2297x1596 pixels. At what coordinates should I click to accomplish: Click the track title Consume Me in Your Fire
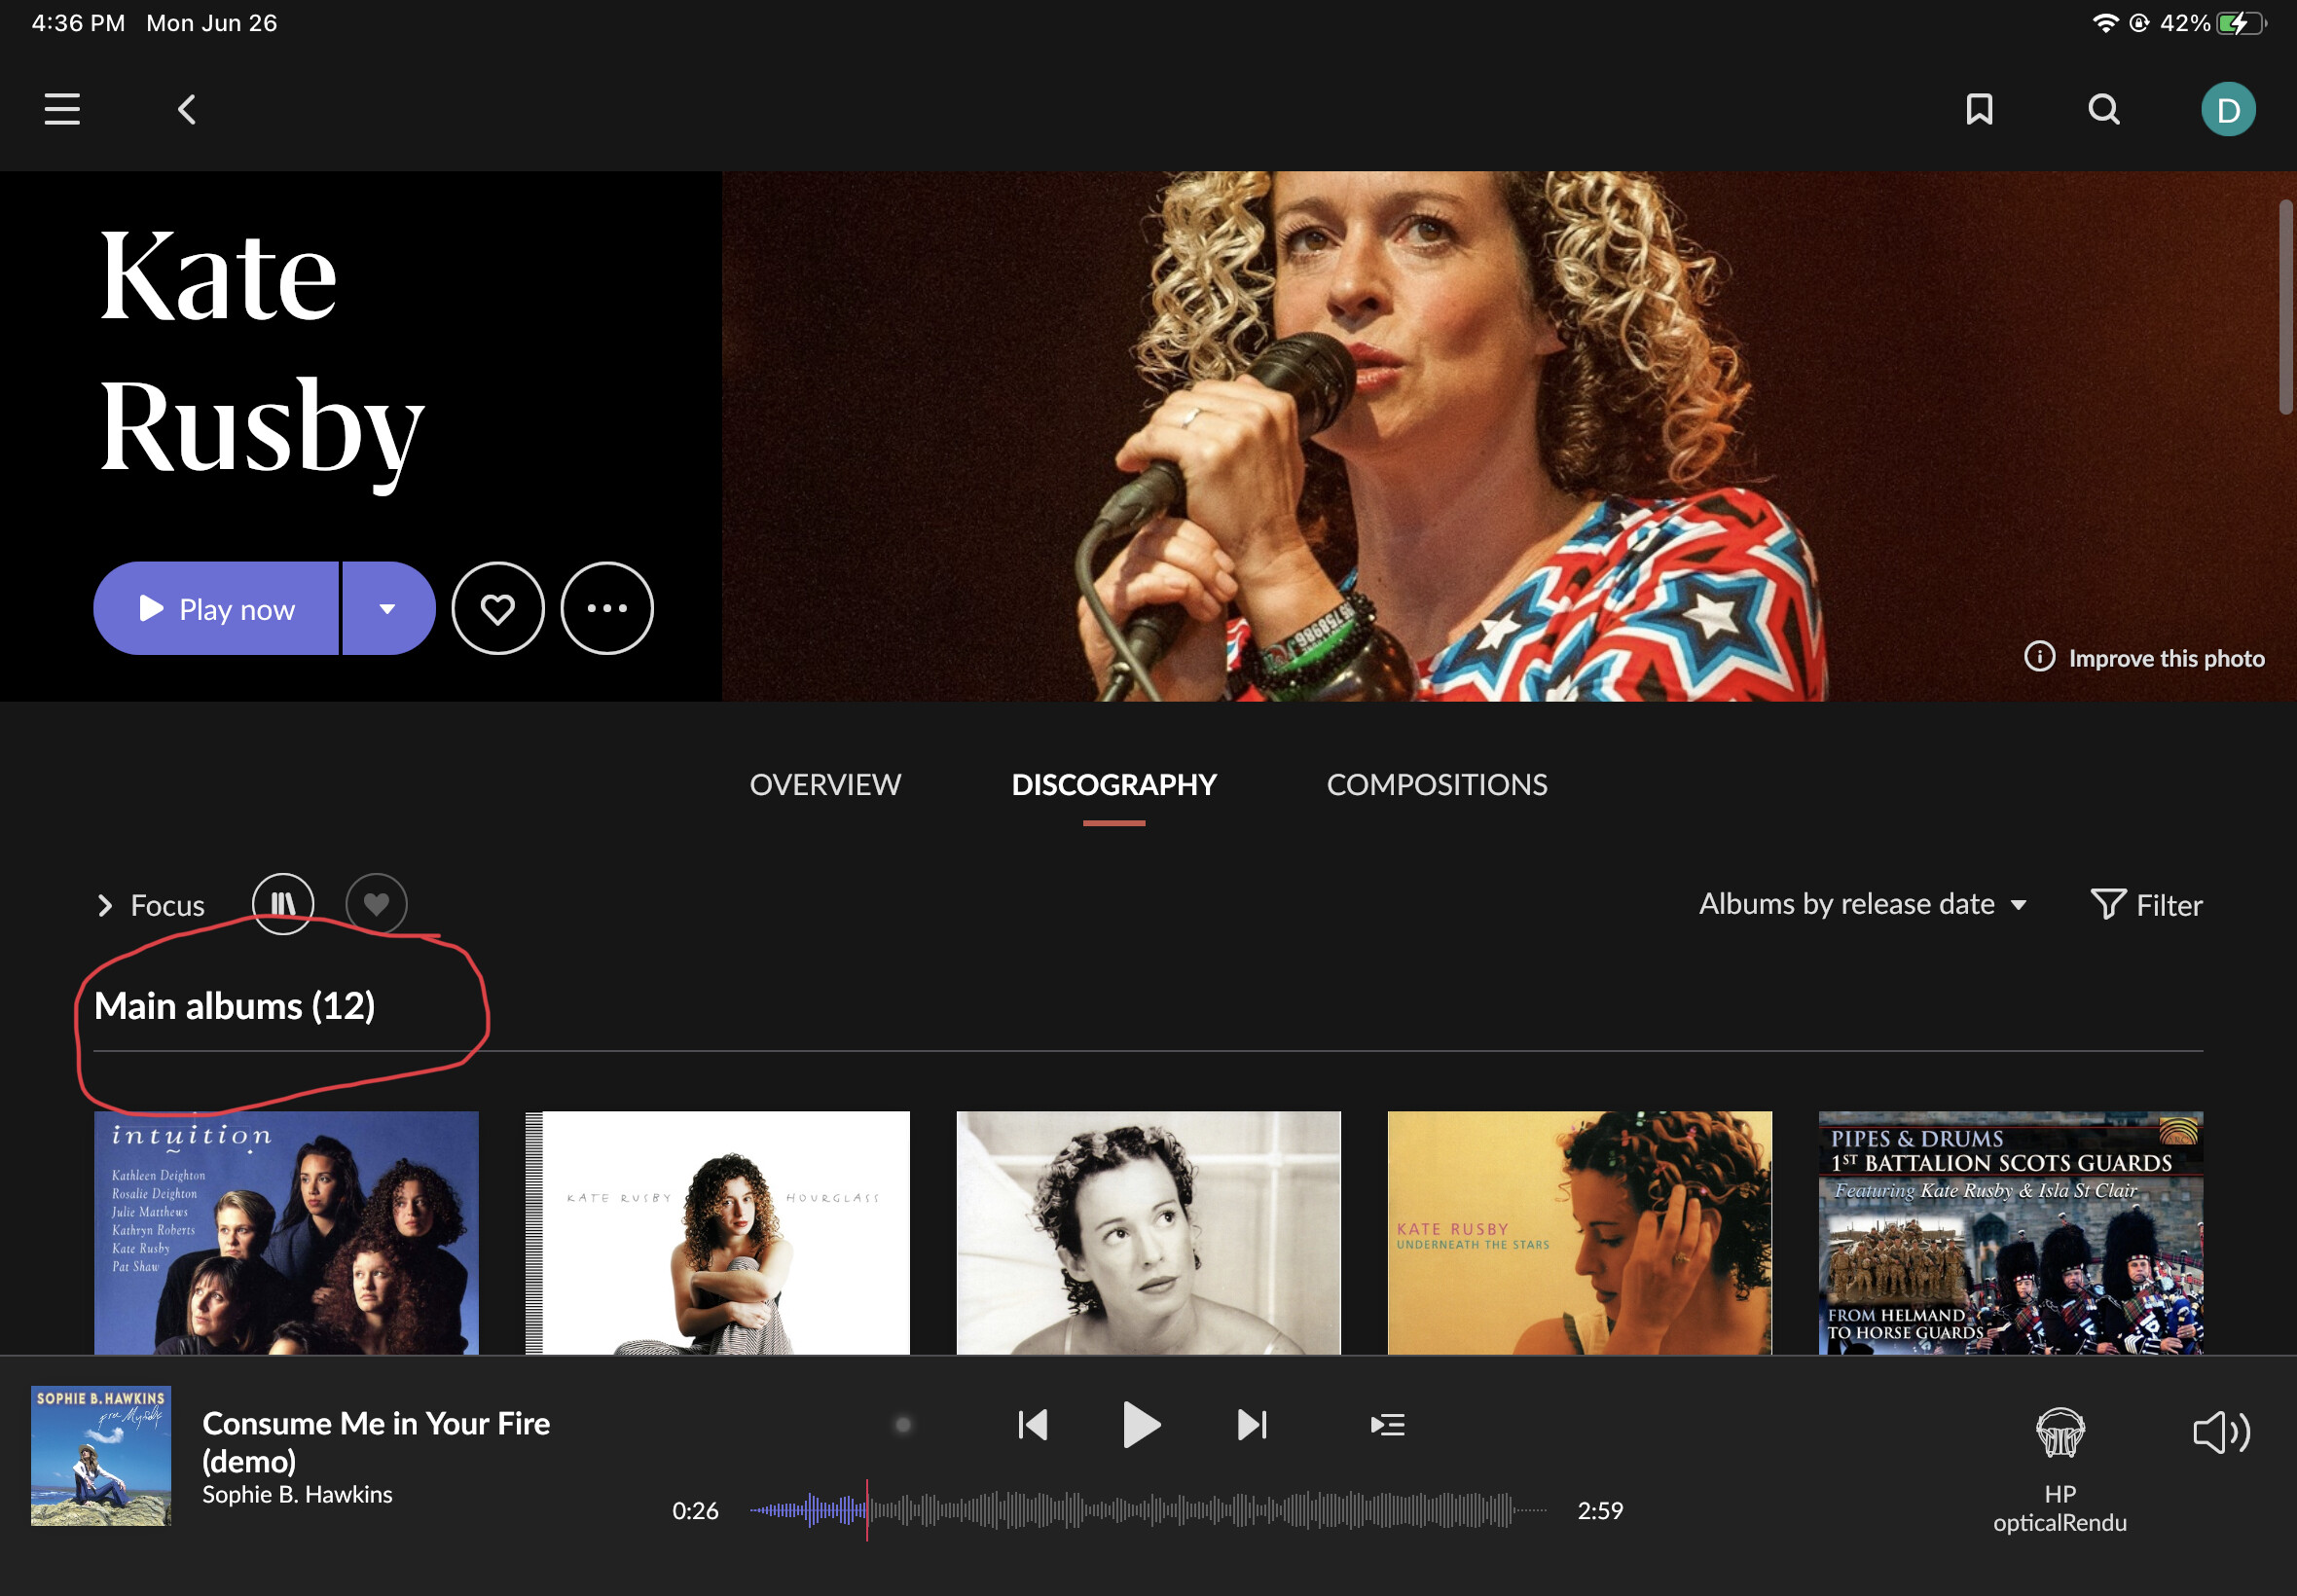pyautogui.click(x=376, y=1441)
